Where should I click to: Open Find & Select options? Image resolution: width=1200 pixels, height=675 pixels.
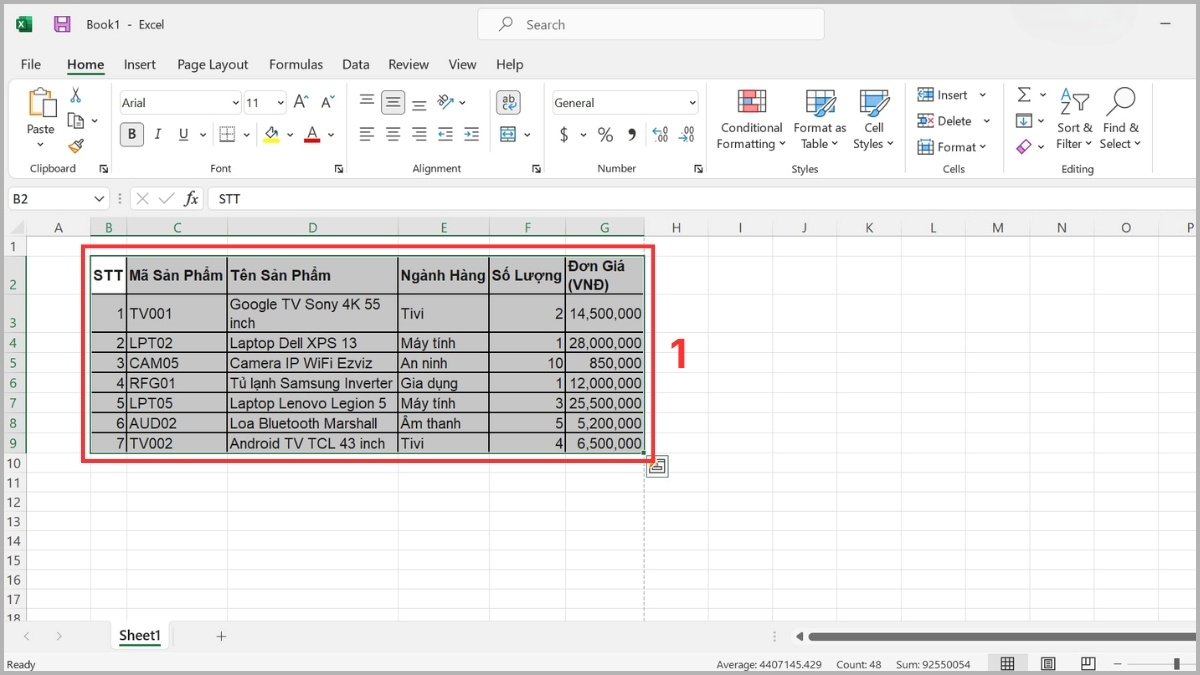point(1120,118)
